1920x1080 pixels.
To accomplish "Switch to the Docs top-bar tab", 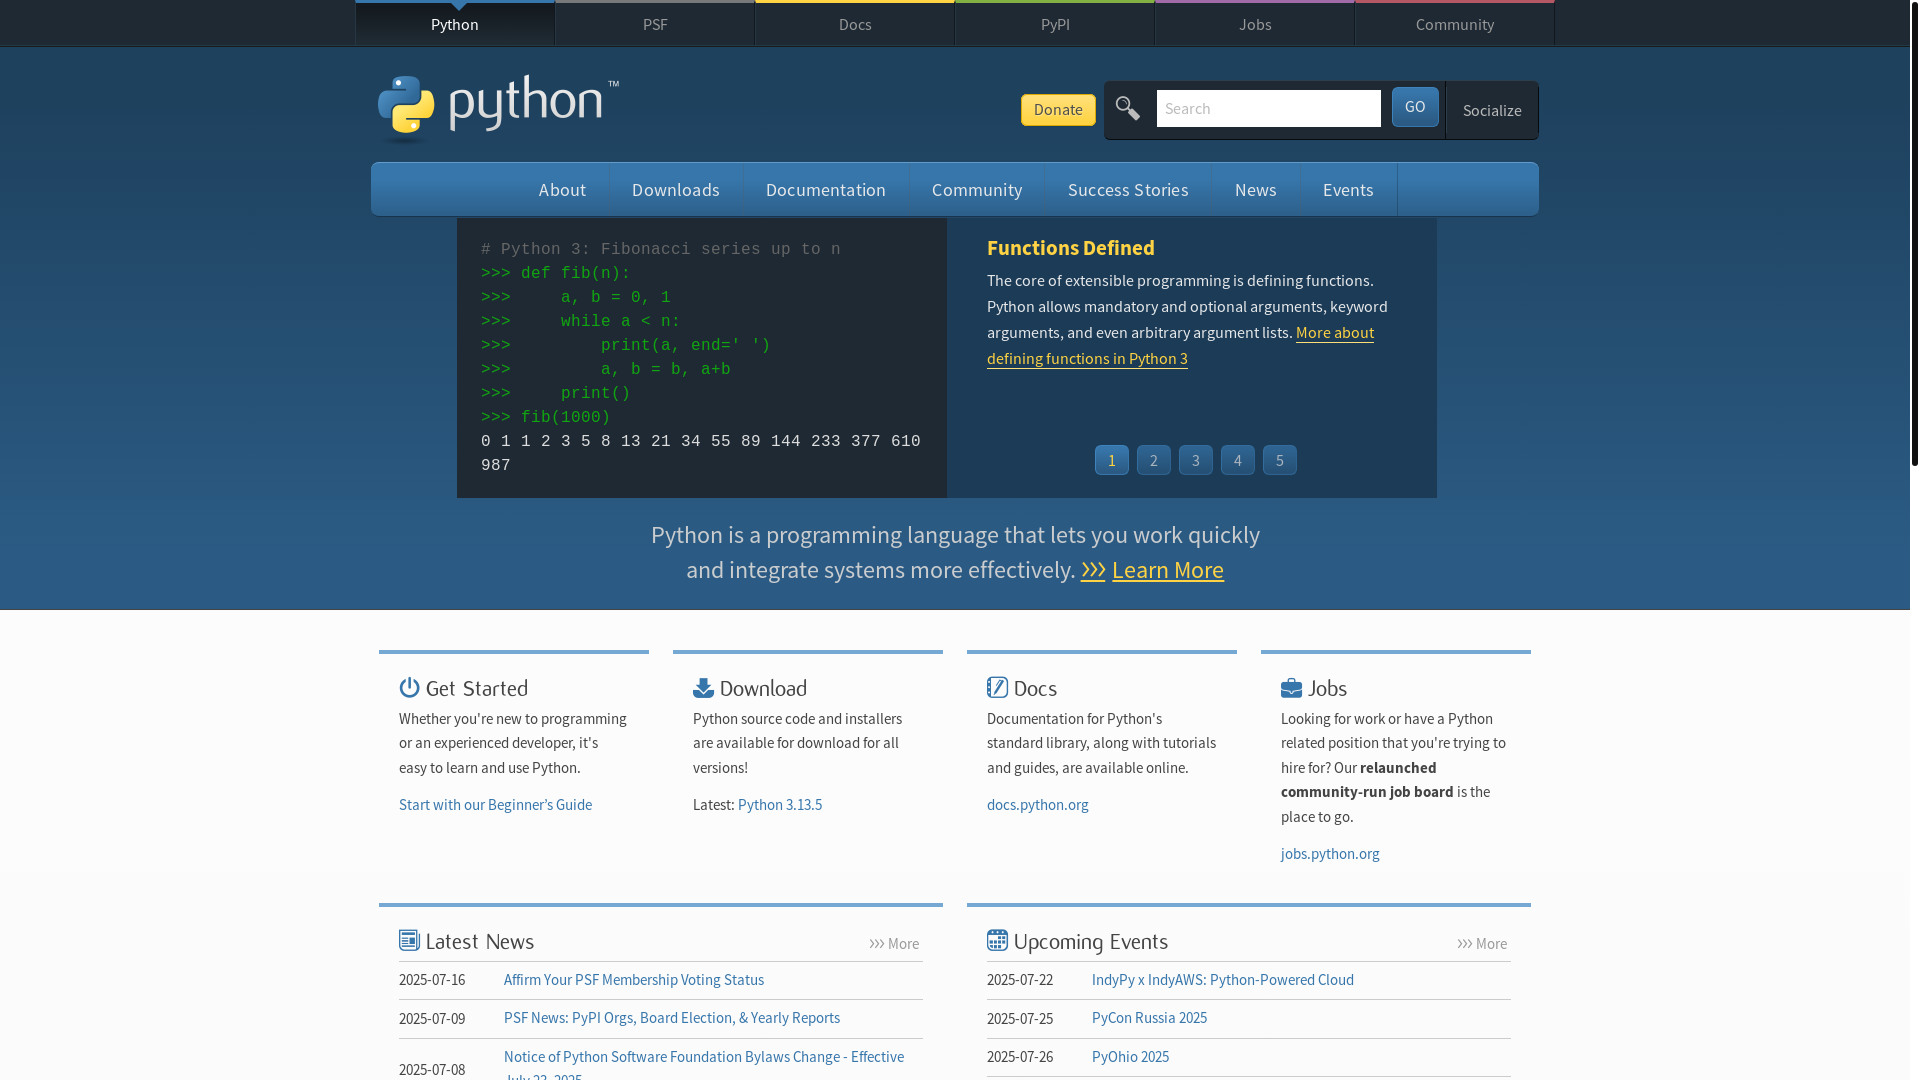I will 855,24.
